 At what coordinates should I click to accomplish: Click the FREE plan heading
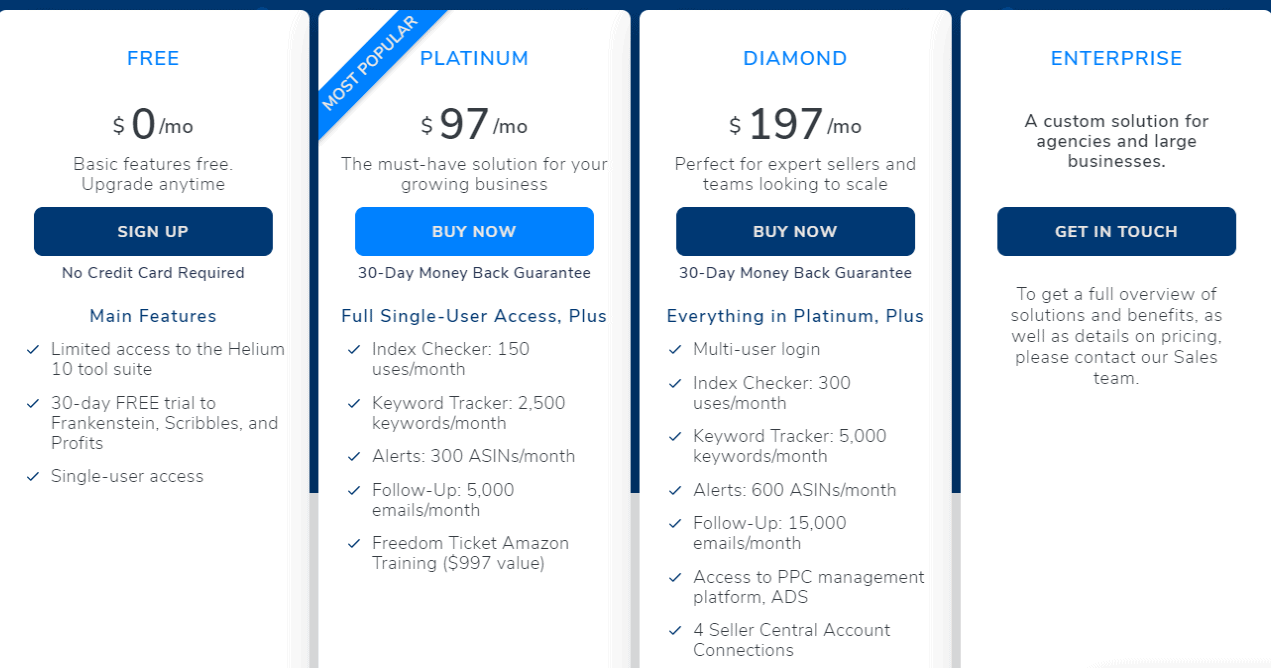click(x=153, y=59)
